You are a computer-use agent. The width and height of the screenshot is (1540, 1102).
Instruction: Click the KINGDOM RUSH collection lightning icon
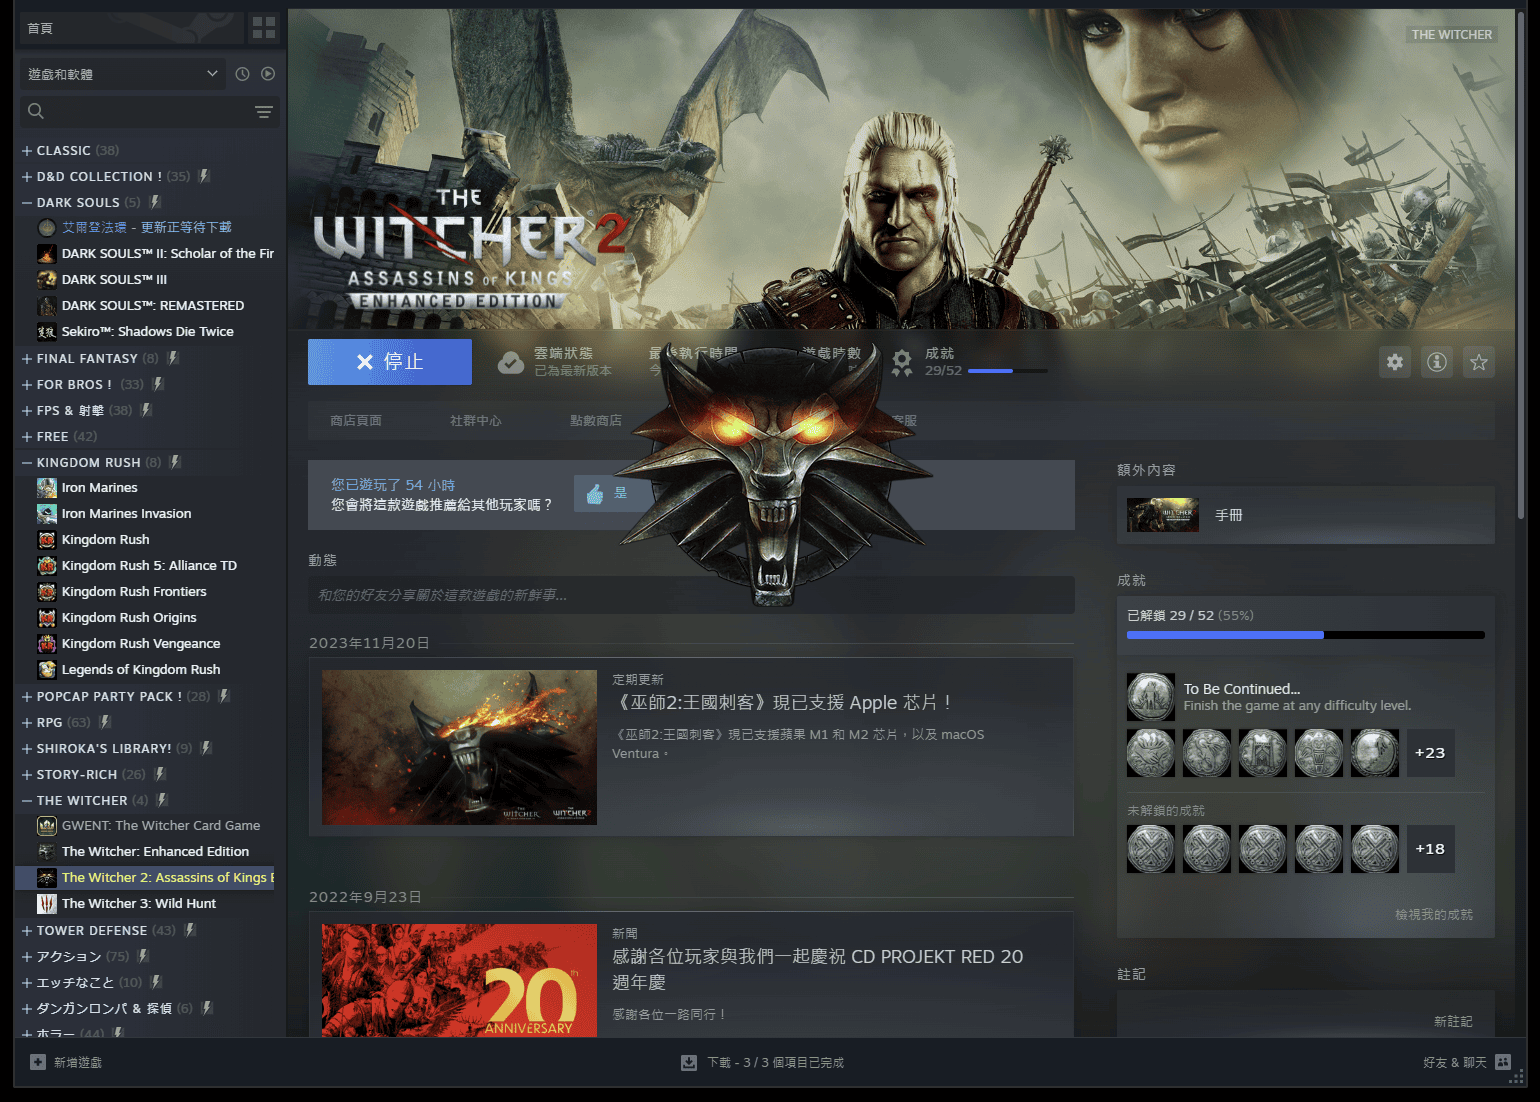(175, 462)
